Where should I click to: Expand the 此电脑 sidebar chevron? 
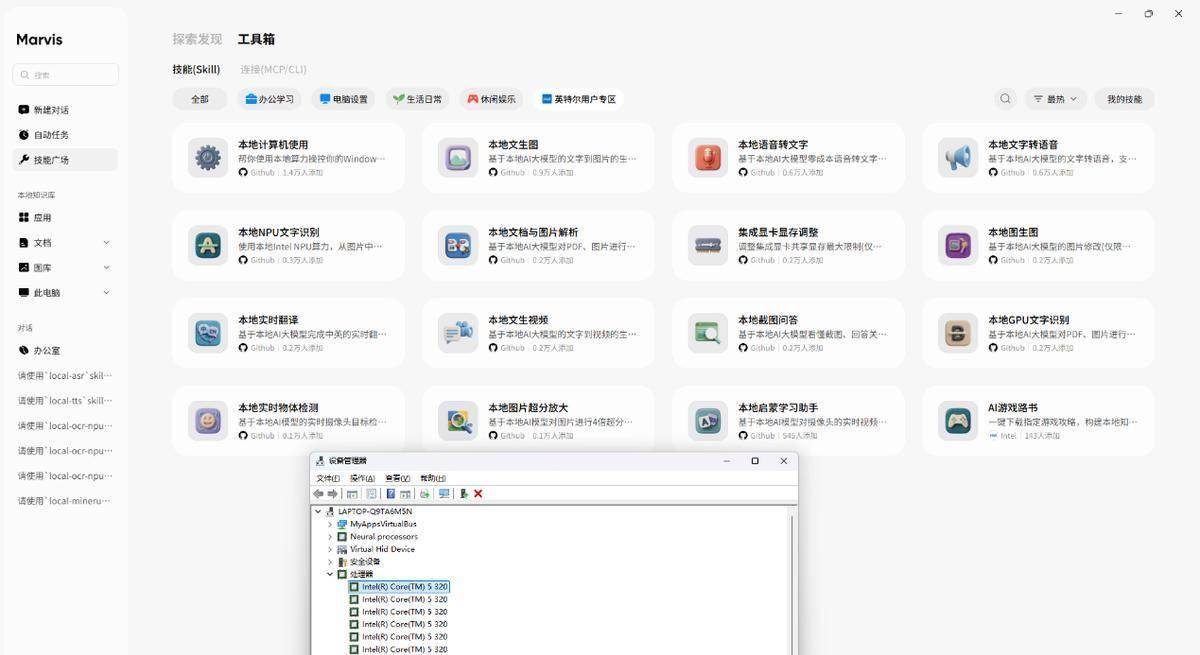(x=106, y=293)
